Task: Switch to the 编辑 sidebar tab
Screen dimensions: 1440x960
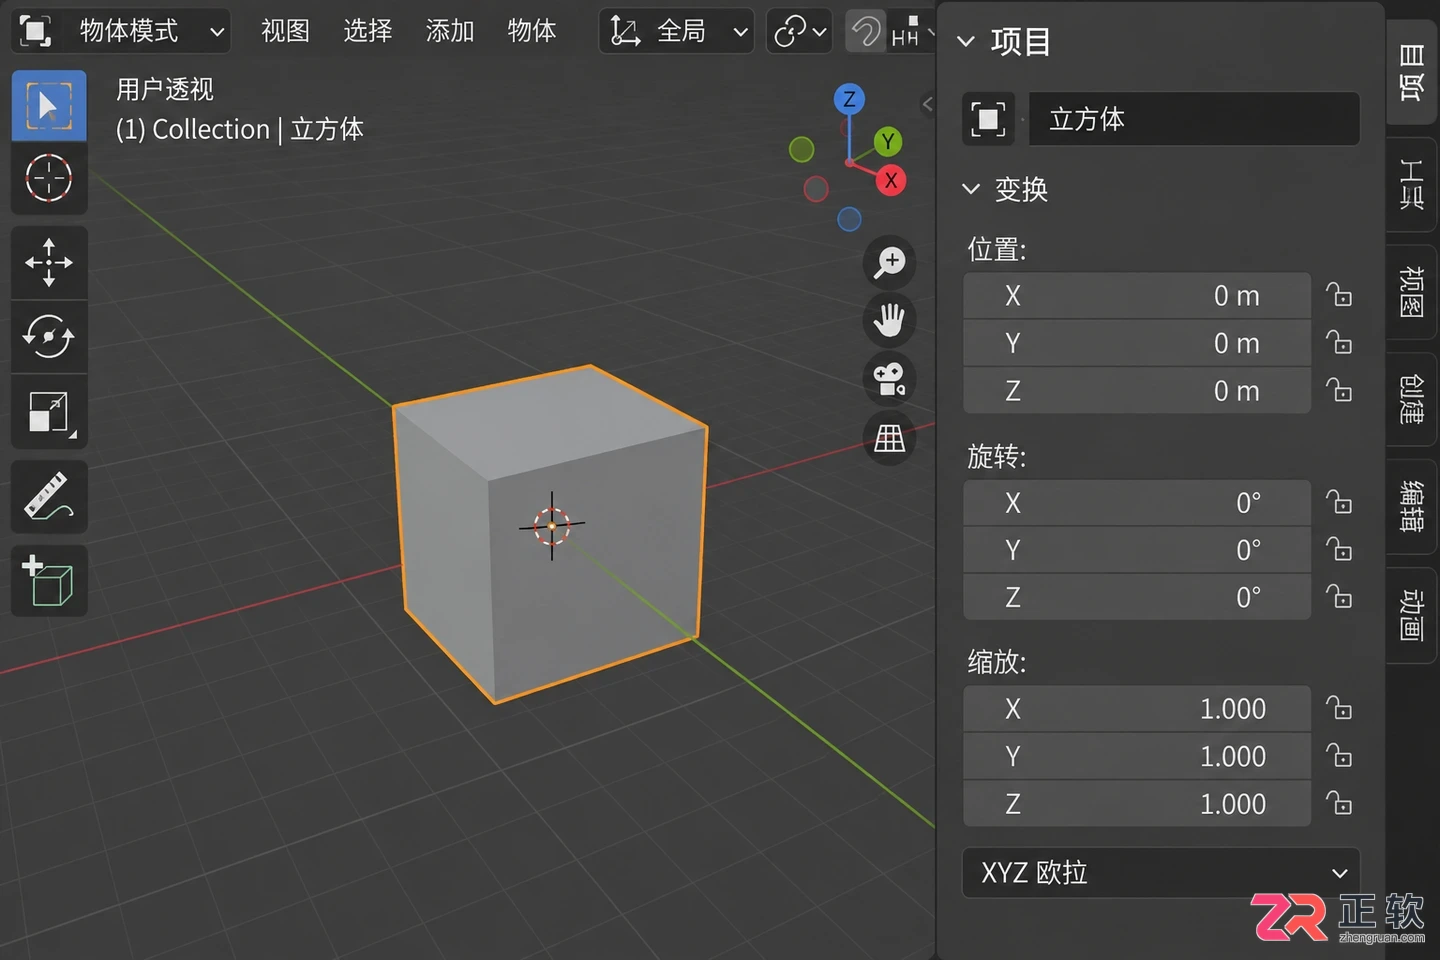Action: [1412, 507]
